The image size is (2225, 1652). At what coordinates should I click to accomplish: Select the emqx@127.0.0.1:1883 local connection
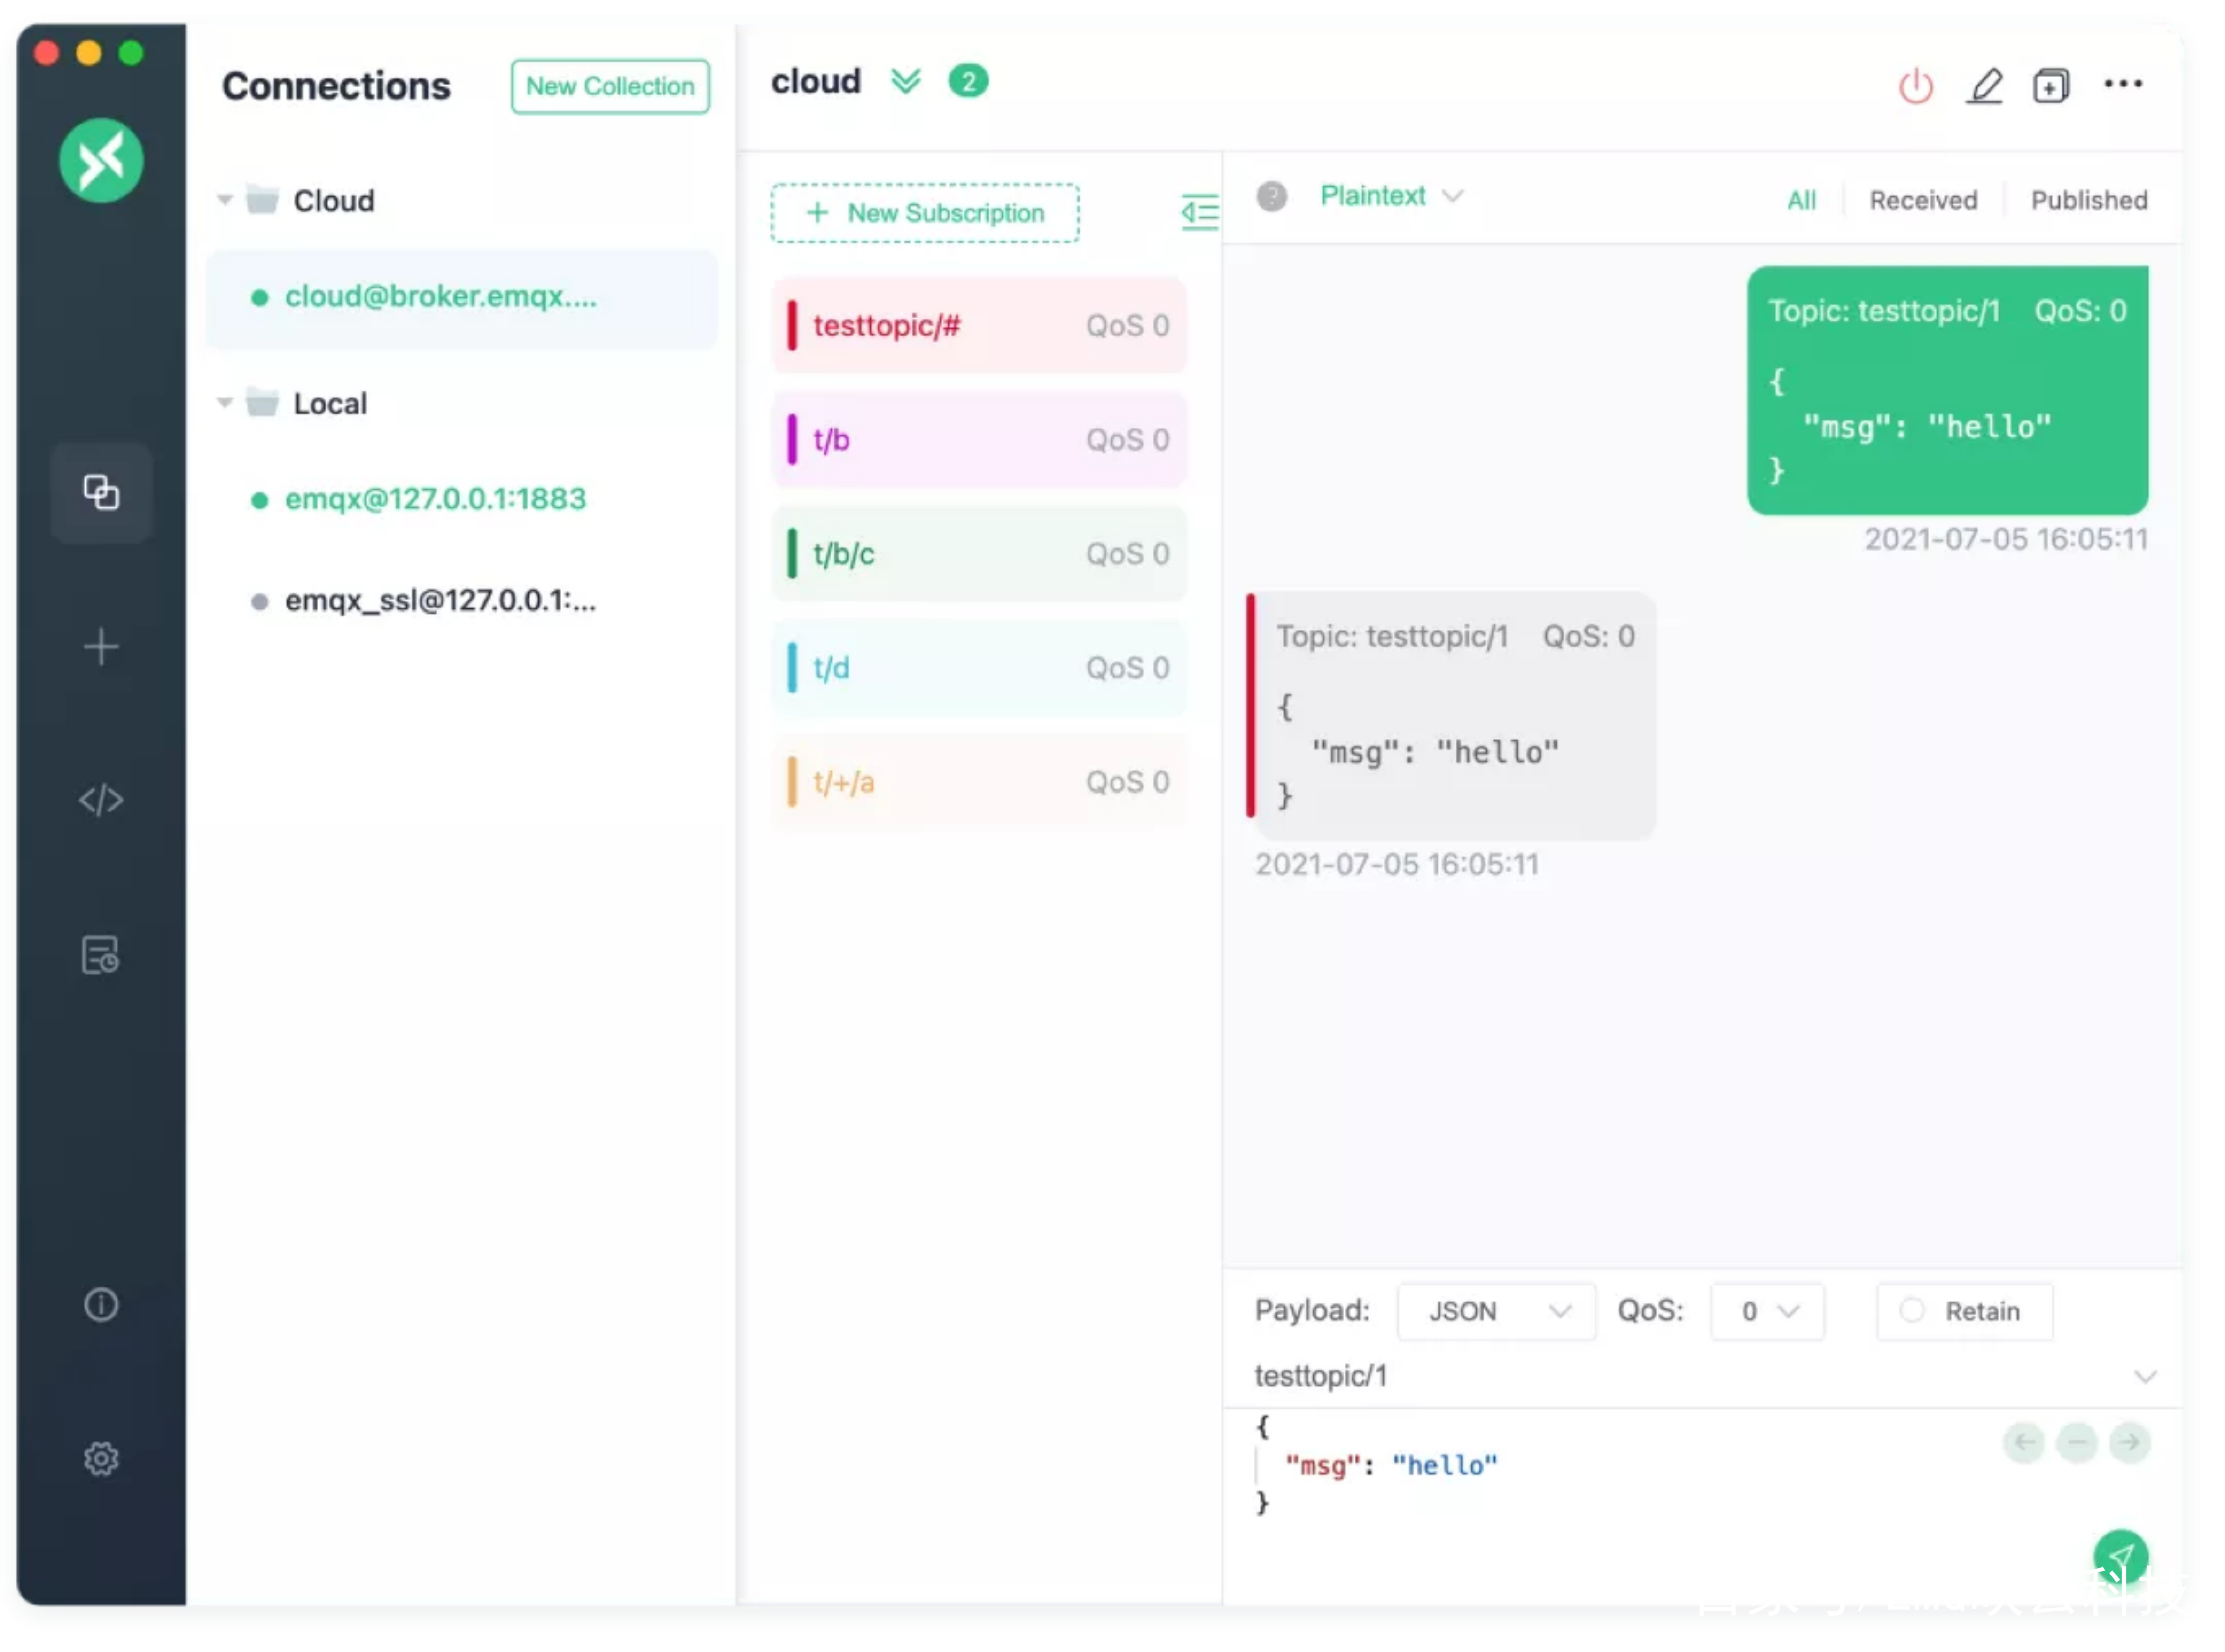(x=435, y=500)
